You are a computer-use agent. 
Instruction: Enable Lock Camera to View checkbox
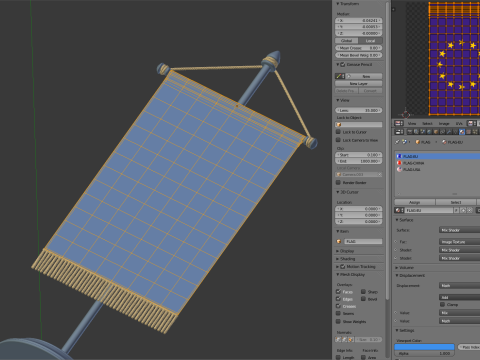pyautogui.click(x=338, y=140)
